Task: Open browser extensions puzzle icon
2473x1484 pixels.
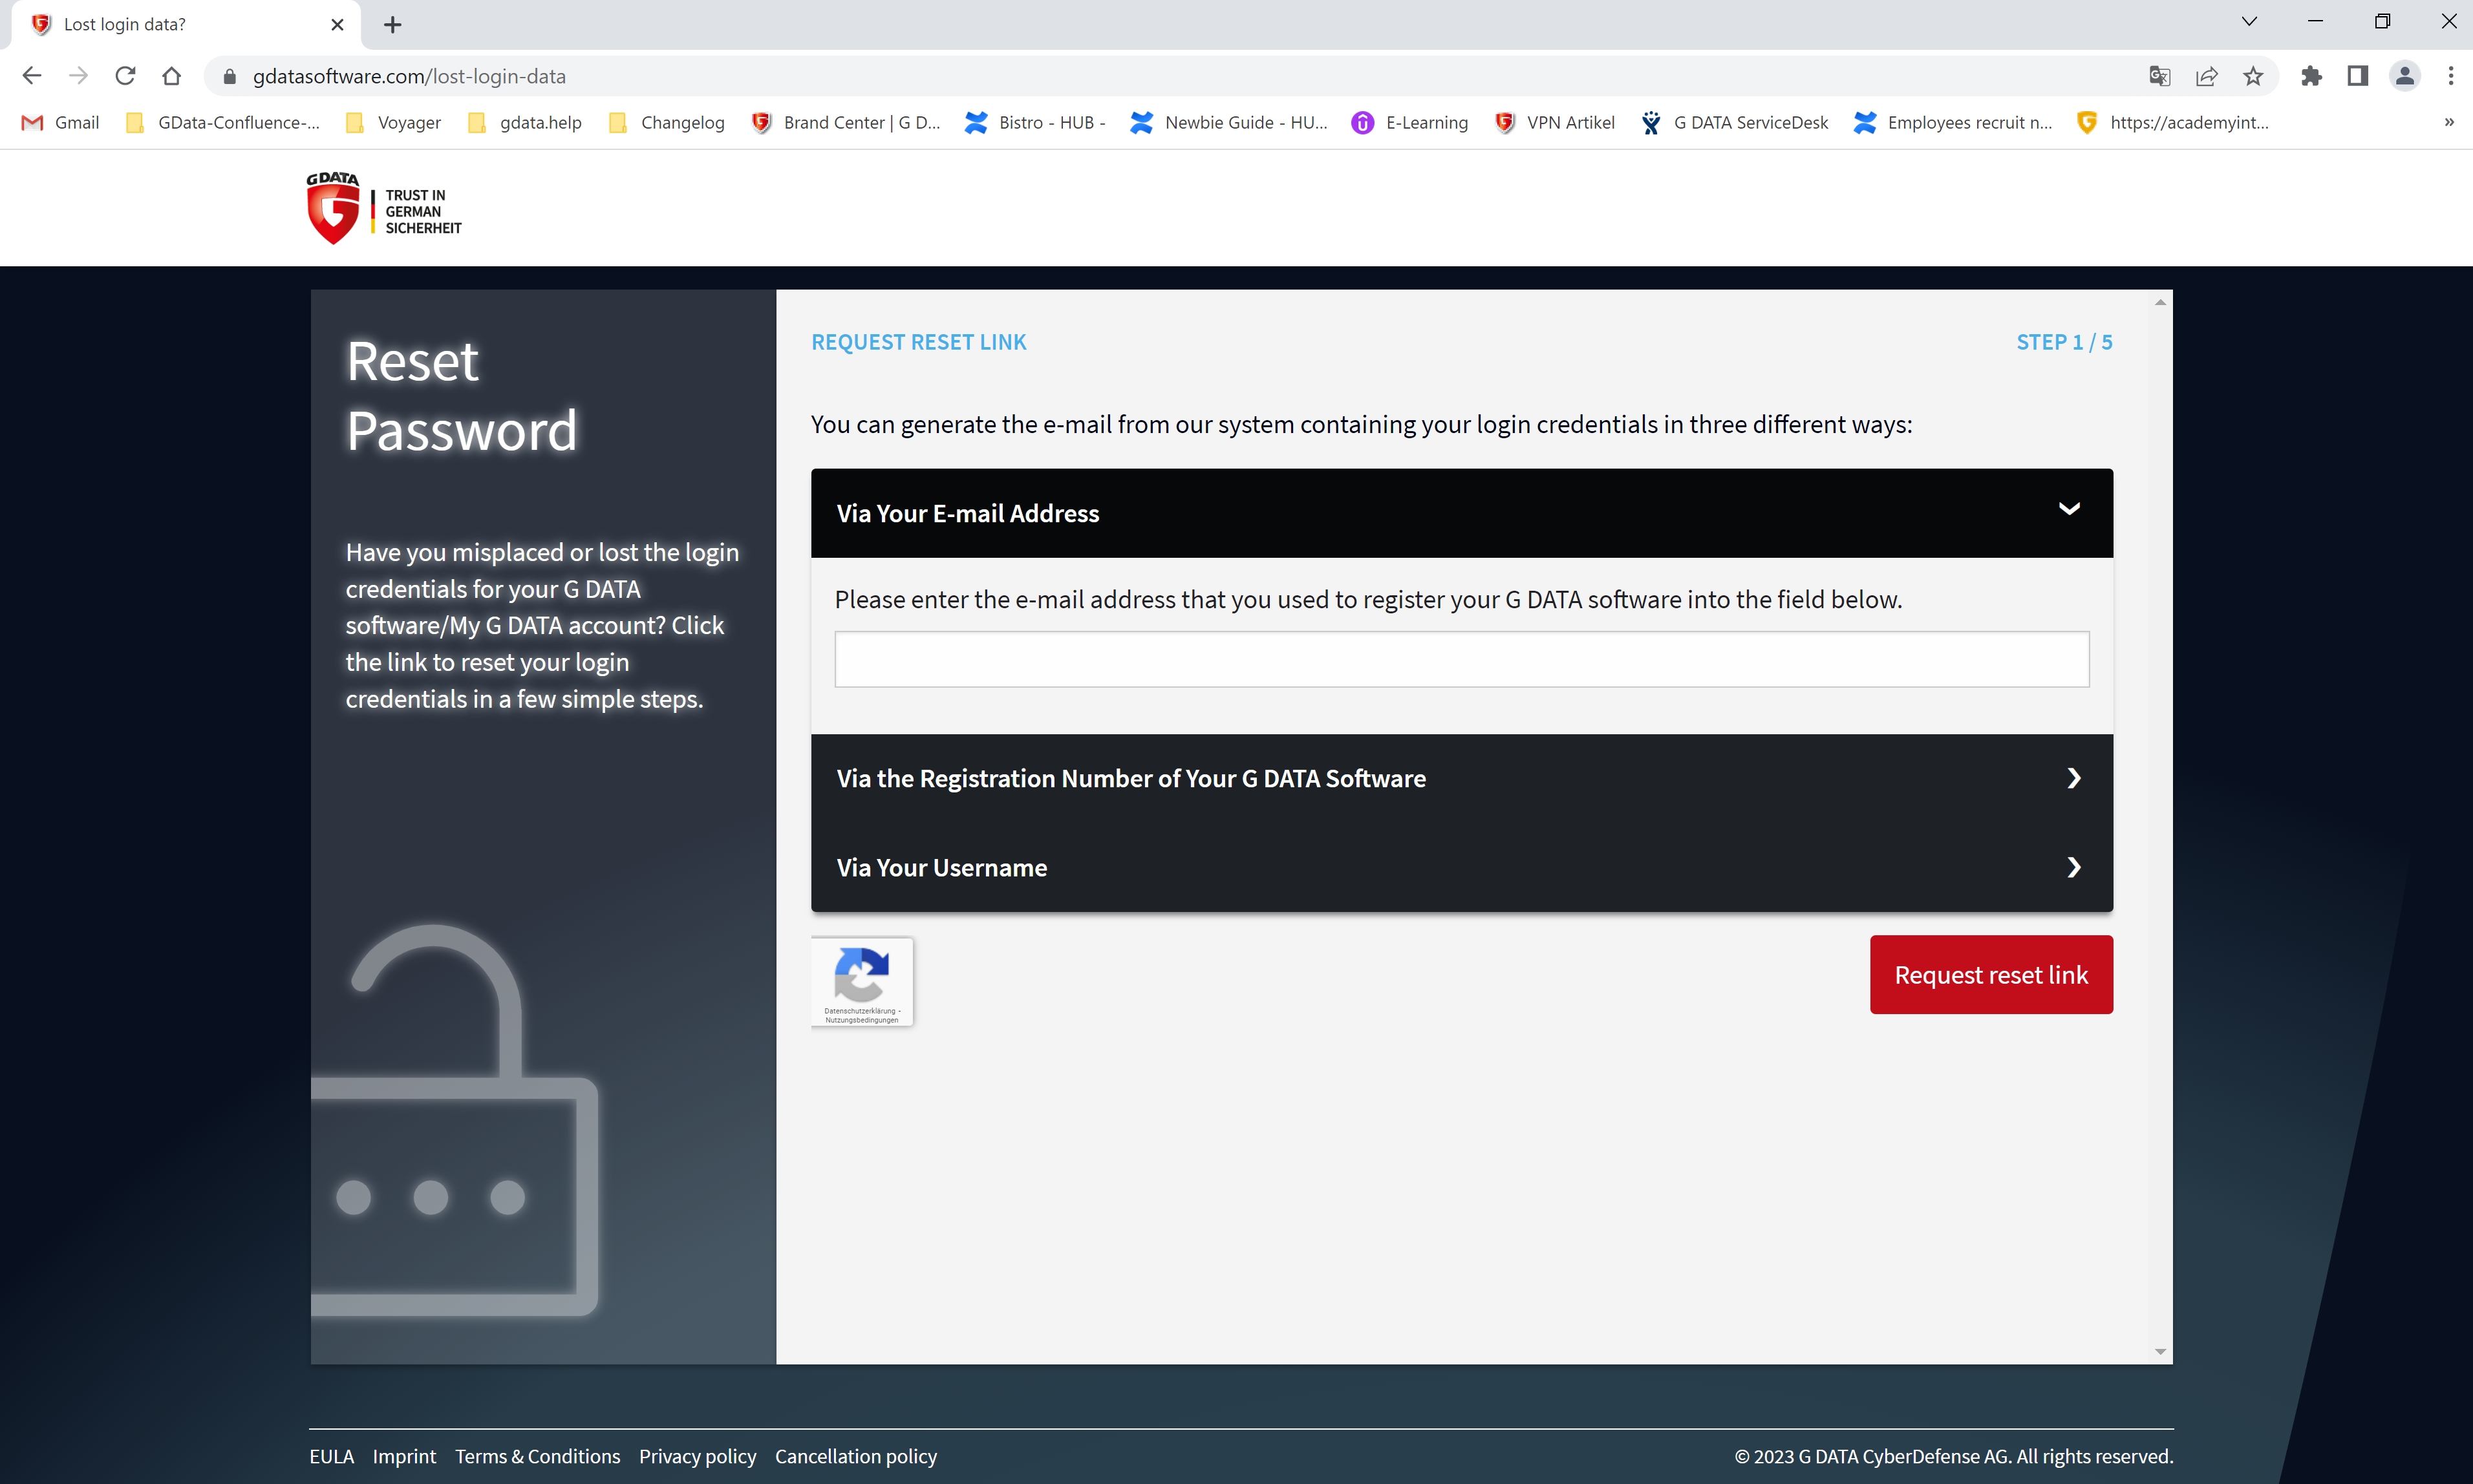Action: coord(2311,76)
